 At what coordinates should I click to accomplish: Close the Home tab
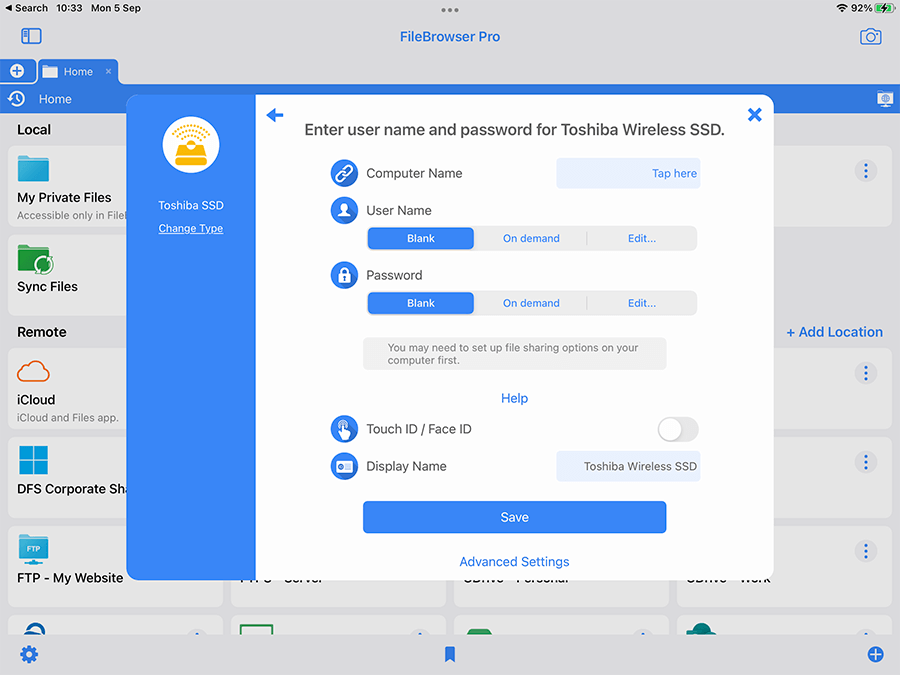pyautogui.click(x=109, y=72)
